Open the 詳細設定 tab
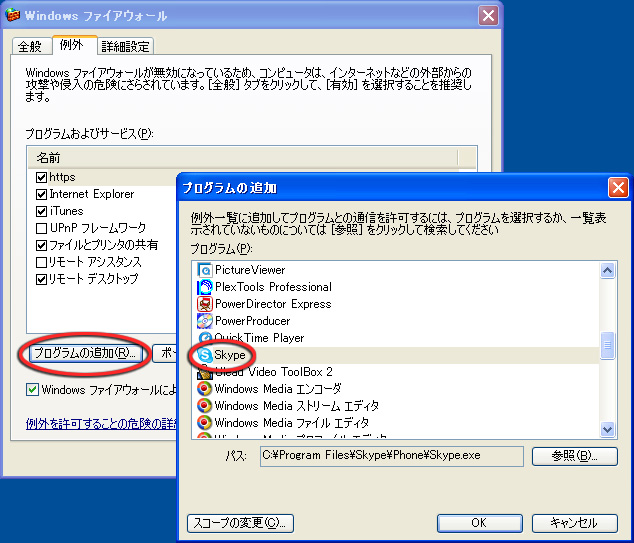Viewport: 634px width, 543px height. [125, 46]
